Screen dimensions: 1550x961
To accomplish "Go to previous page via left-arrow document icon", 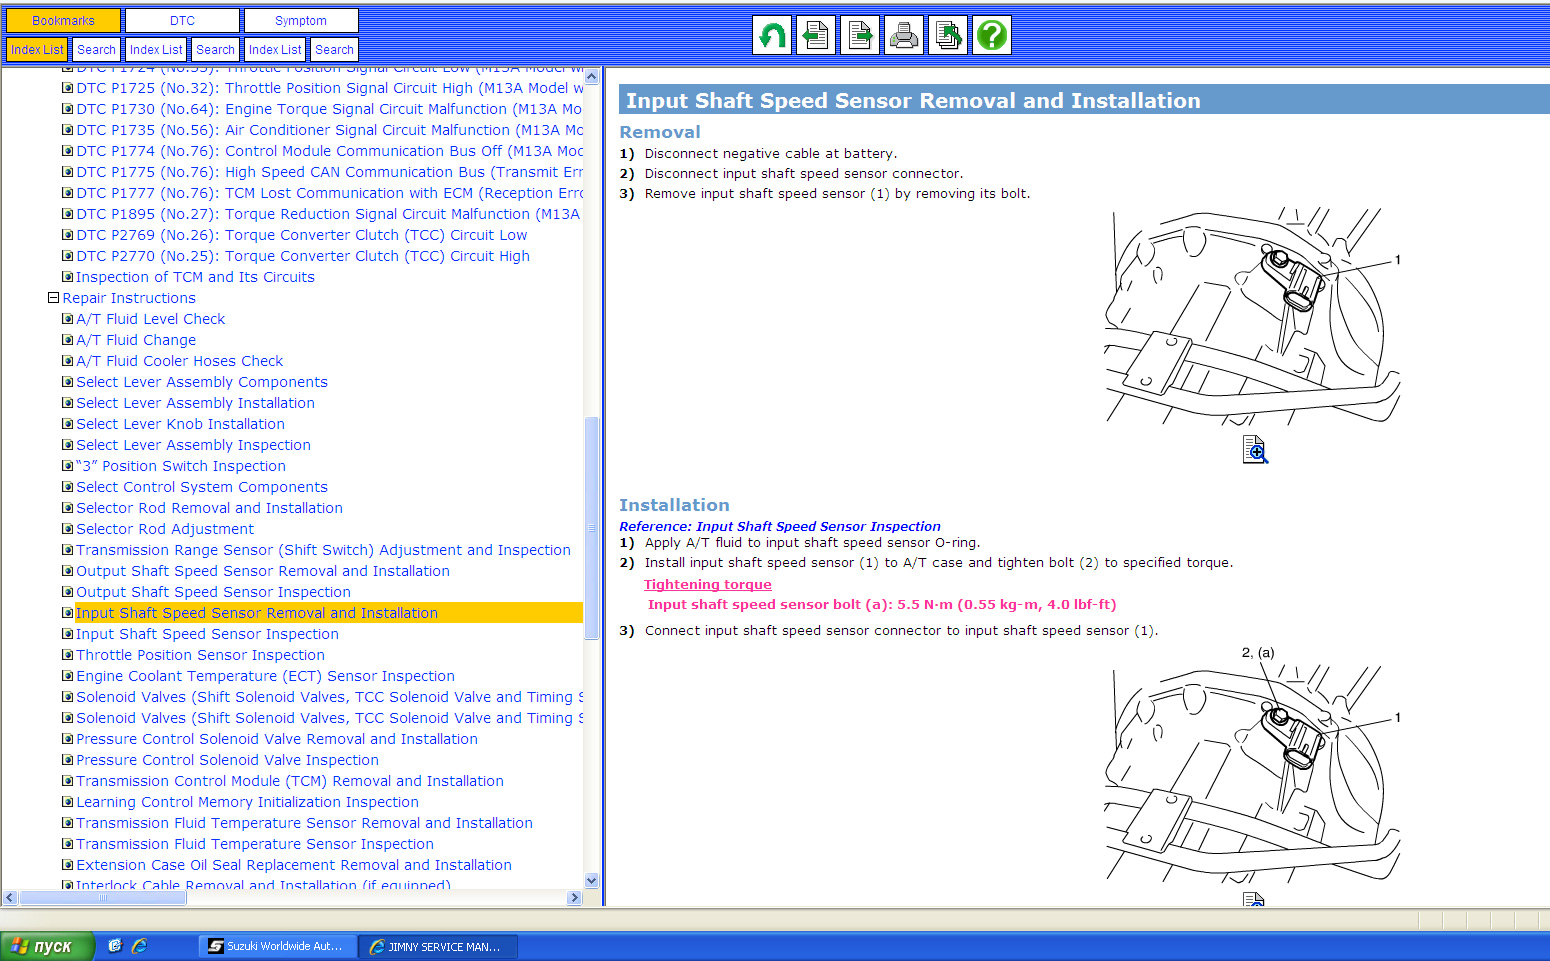I will click(815, 36).
